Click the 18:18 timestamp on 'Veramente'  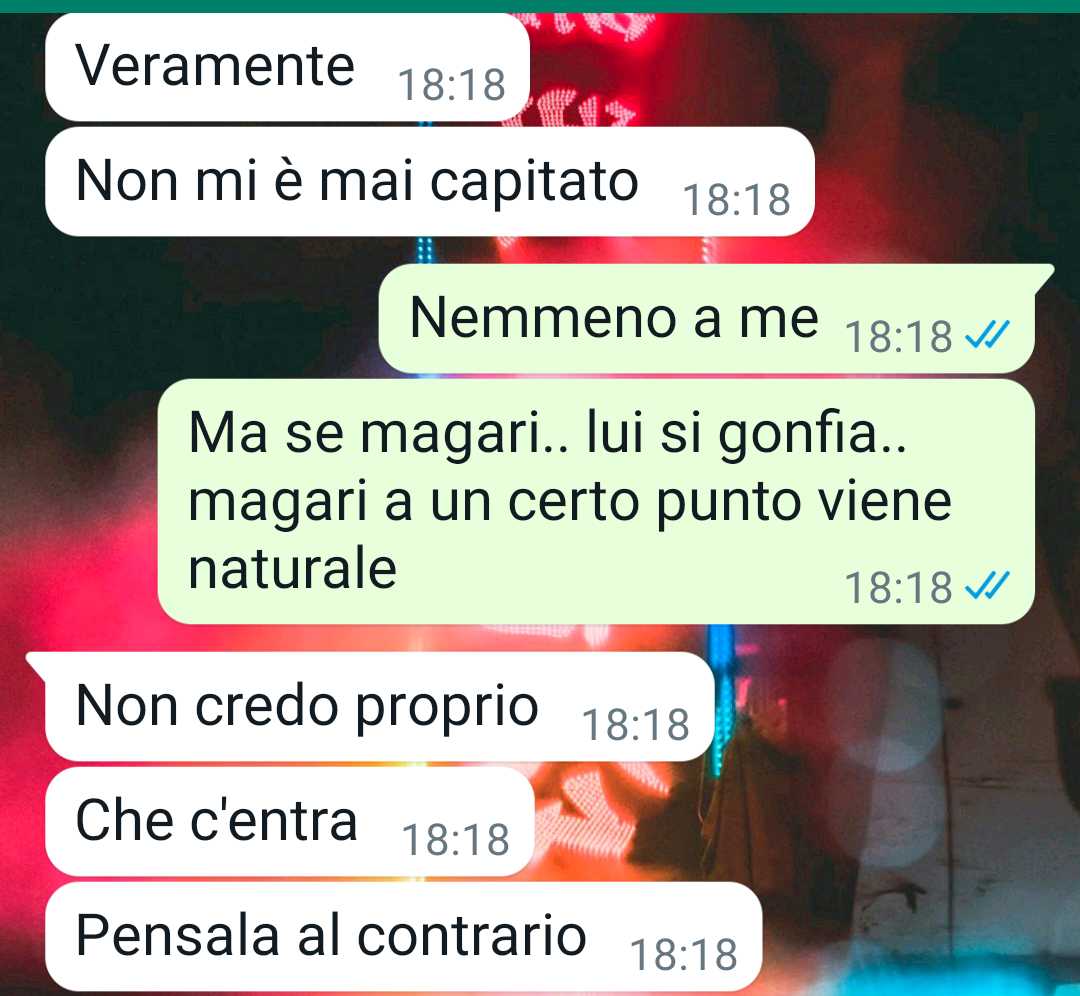452,85
